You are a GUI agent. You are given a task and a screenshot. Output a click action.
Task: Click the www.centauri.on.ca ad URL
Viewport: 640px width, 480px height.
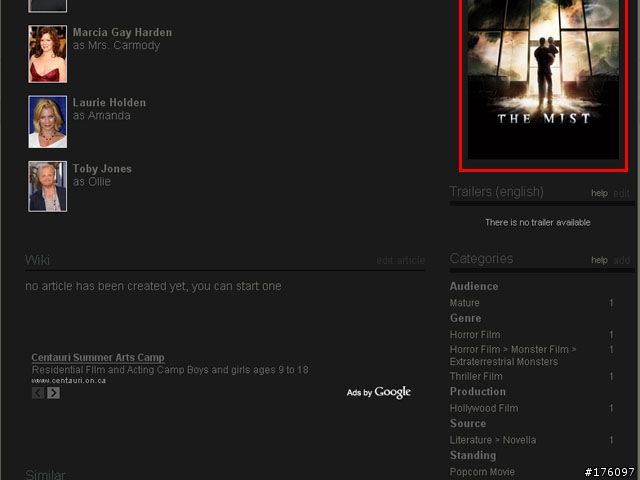click(69, 380)
